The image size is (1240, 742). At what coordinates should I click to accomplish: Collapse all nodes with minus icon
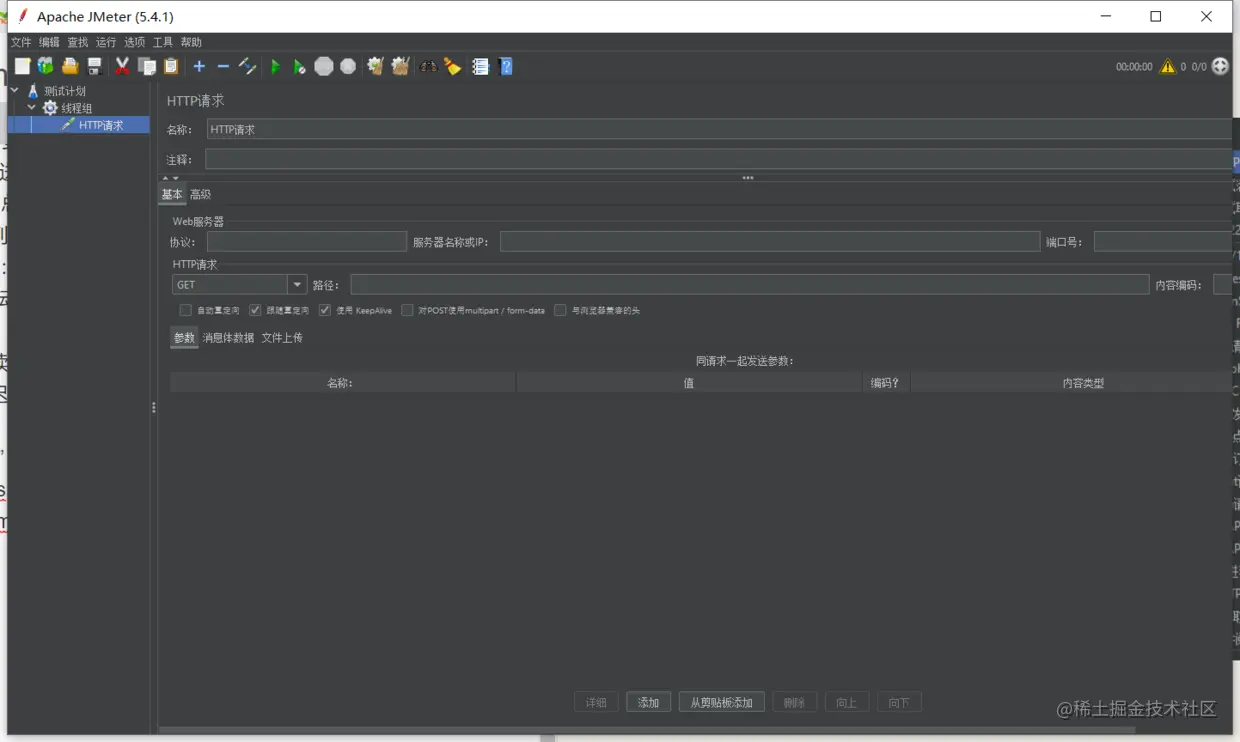click(223, 66)
